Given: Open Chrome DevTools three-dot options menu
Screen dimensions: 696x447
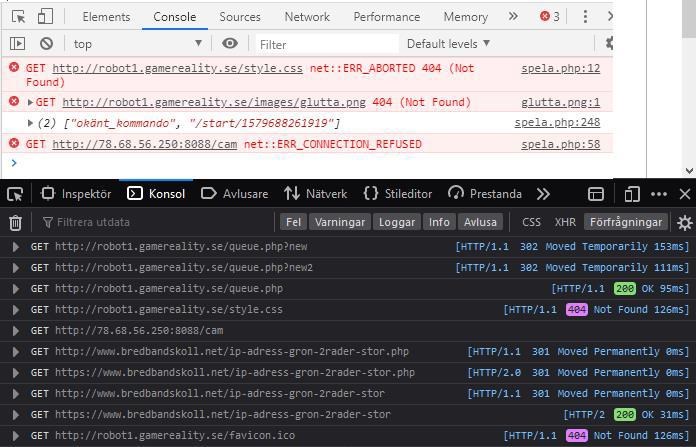Looking at the screenshot, I should coord(585,17).
